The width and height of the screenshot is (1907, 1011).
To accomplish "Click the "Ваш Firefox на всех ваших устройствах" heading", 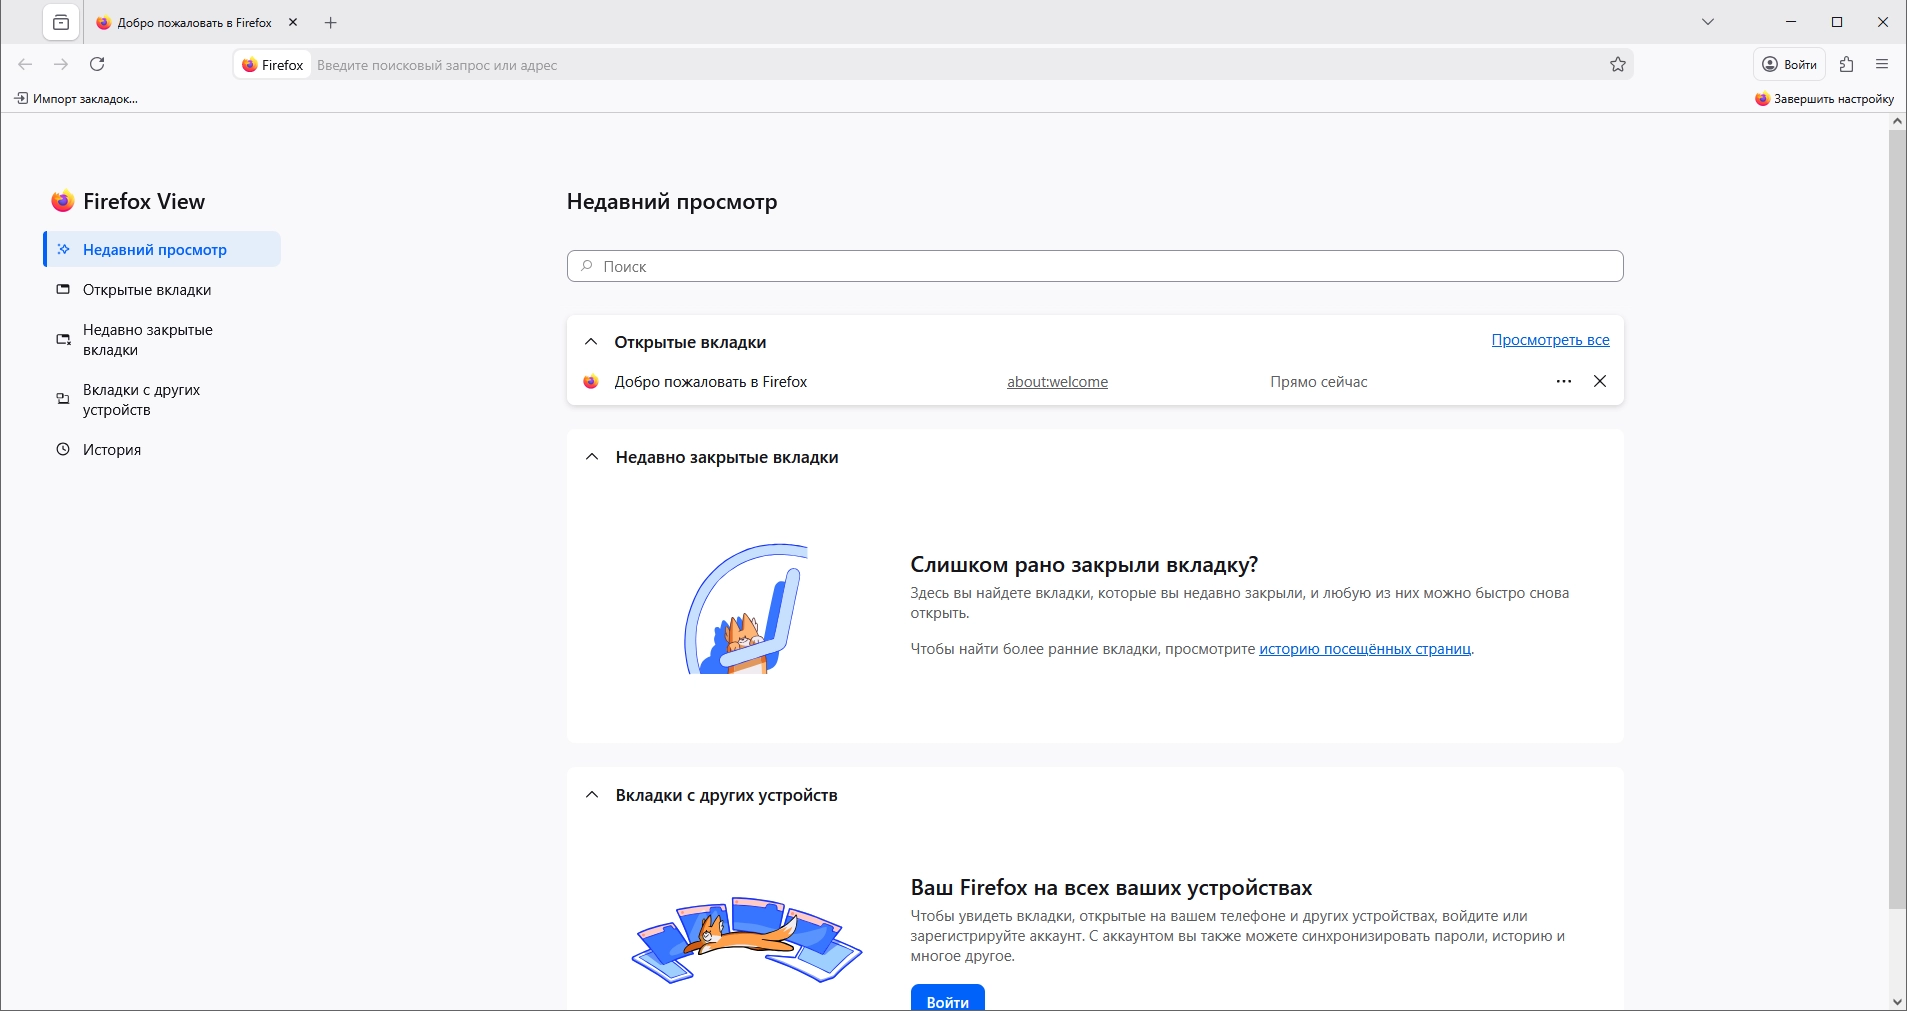I will point(1111,888).
